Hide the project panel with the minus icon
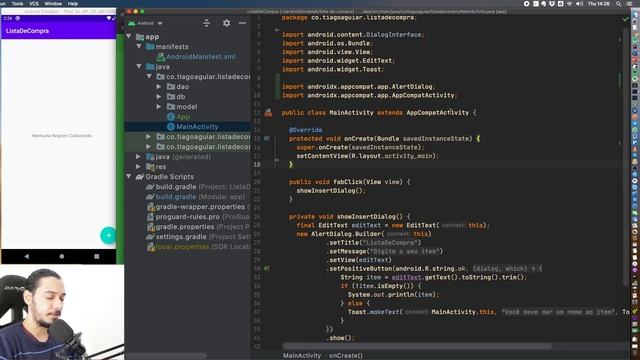 (242, 23)
